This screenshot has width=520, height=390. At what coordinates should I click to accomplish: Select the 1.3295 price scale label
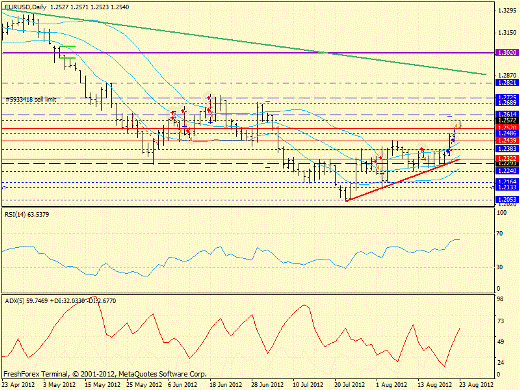coord(507,11)
